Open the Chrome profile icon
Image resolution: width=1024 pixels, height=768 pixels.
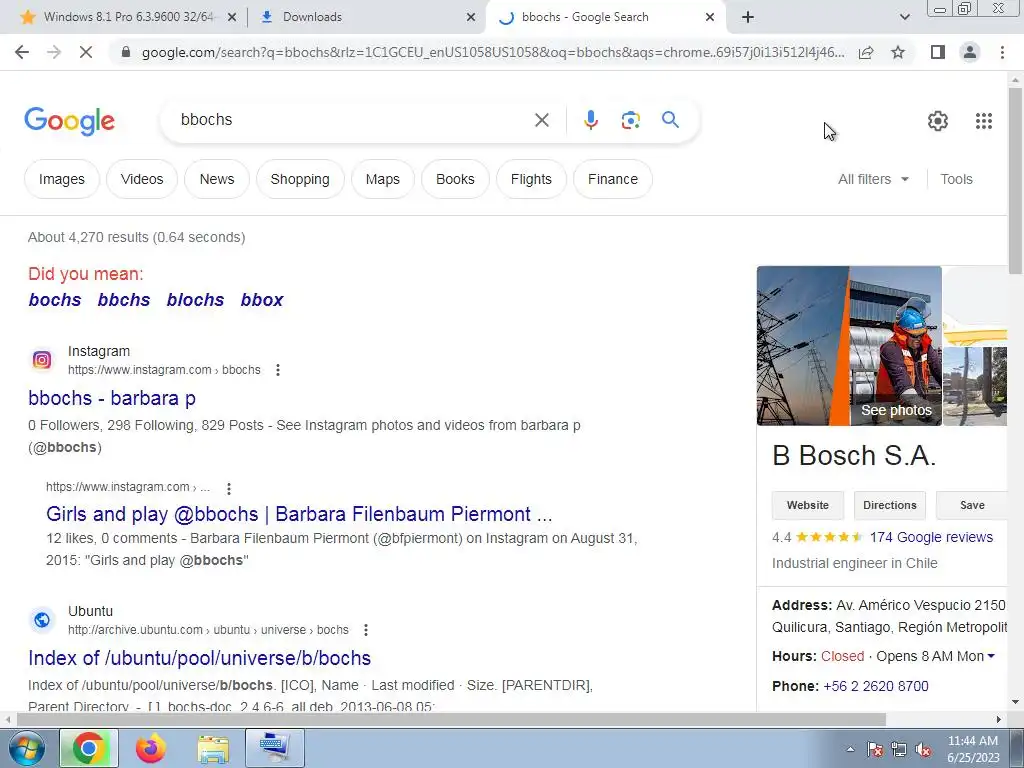(x=970, y=52)
